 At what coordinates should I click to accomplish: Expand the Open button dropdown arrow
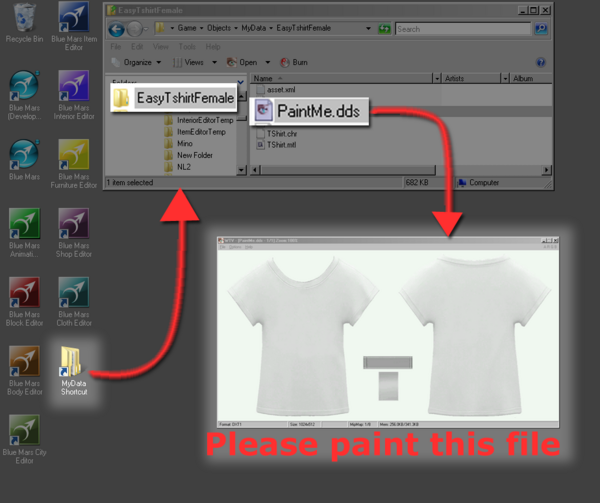coord(268,62)
